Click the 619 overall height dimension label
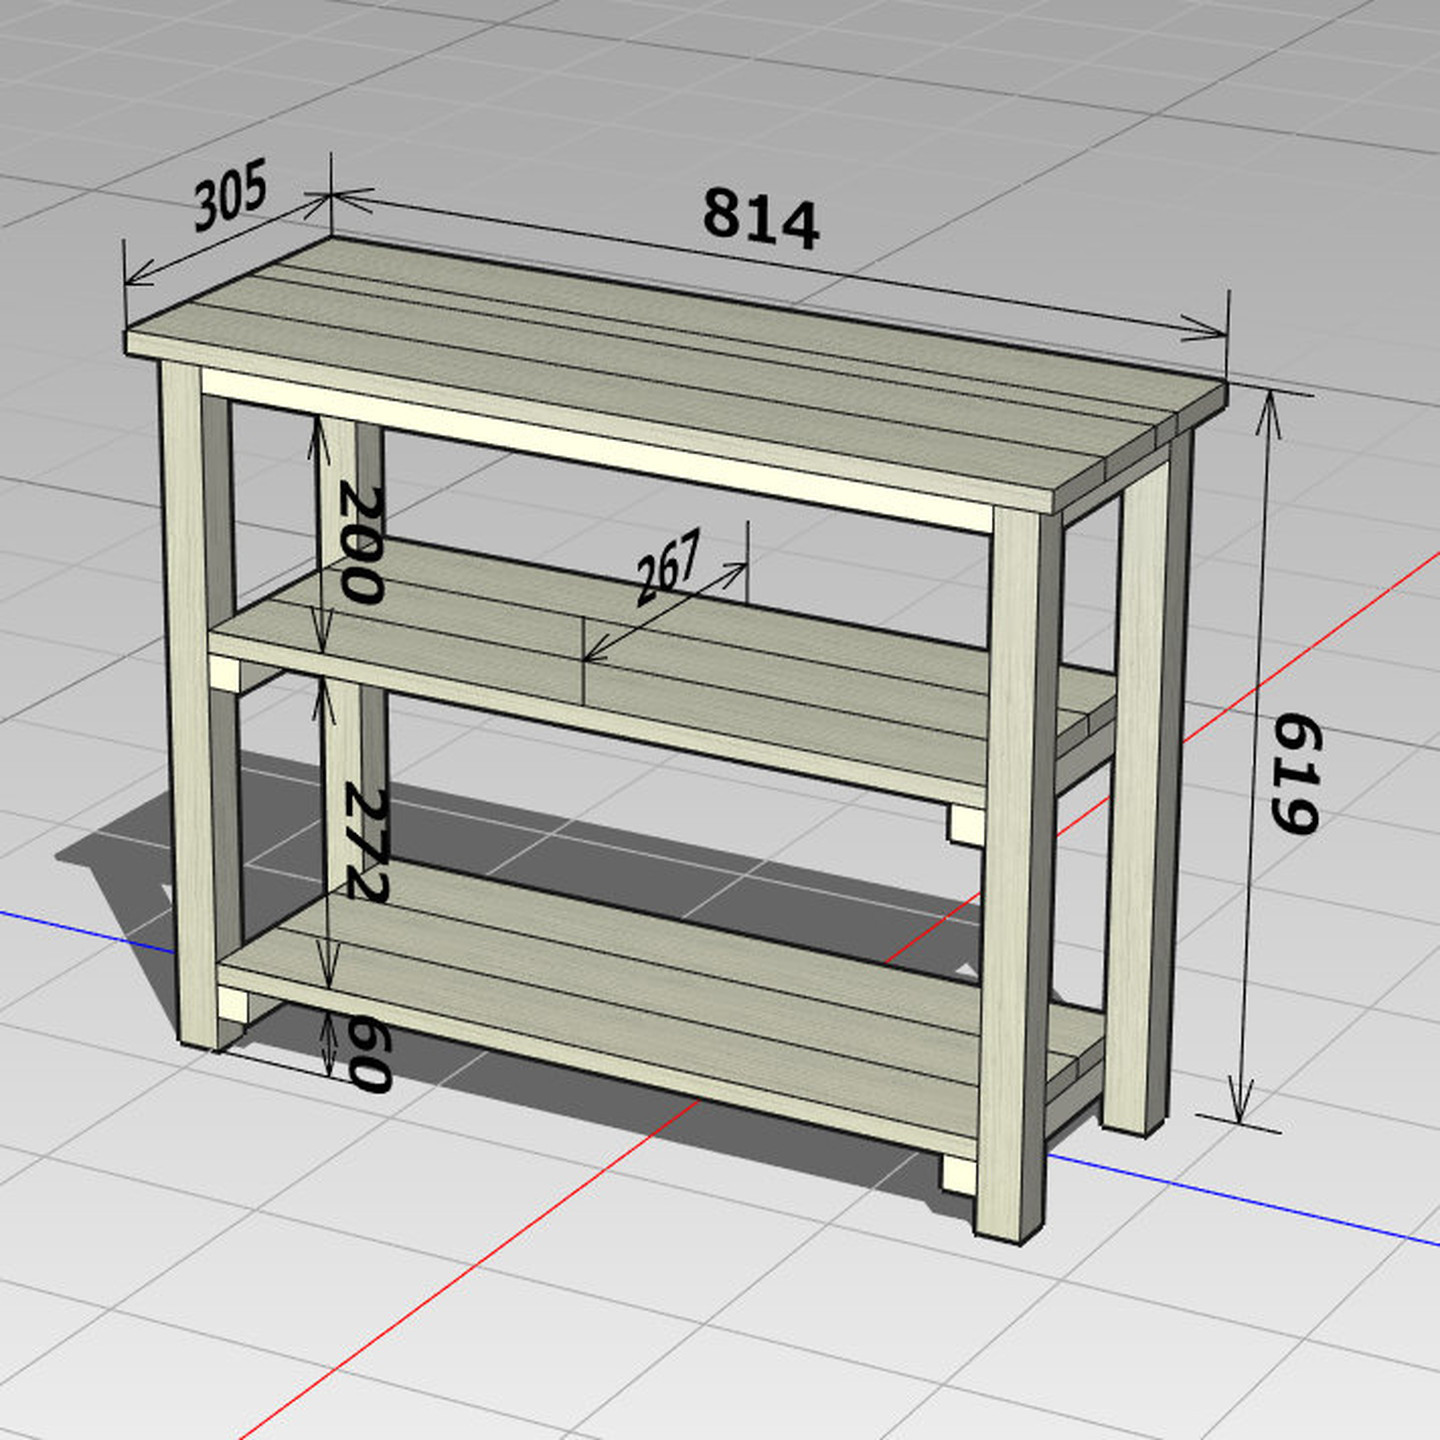This screenshot has width=1440, height=1440. (x=1296, y=773)
